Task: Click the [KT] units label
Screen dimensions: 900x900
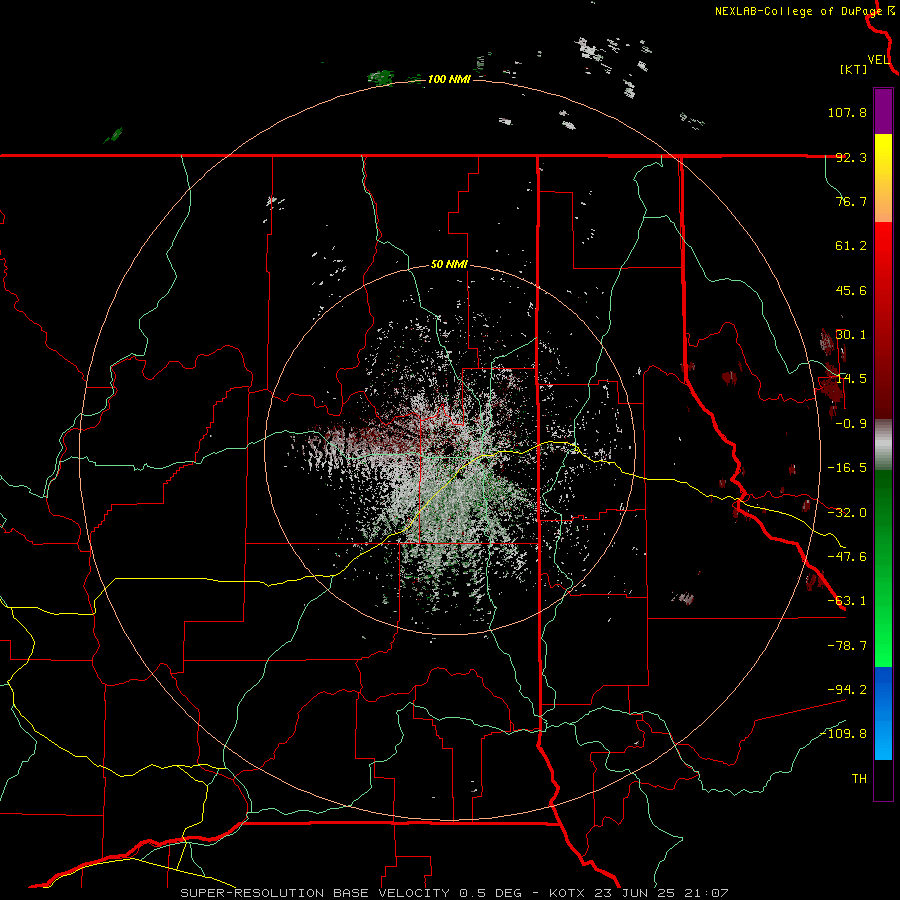Action: 853,69
